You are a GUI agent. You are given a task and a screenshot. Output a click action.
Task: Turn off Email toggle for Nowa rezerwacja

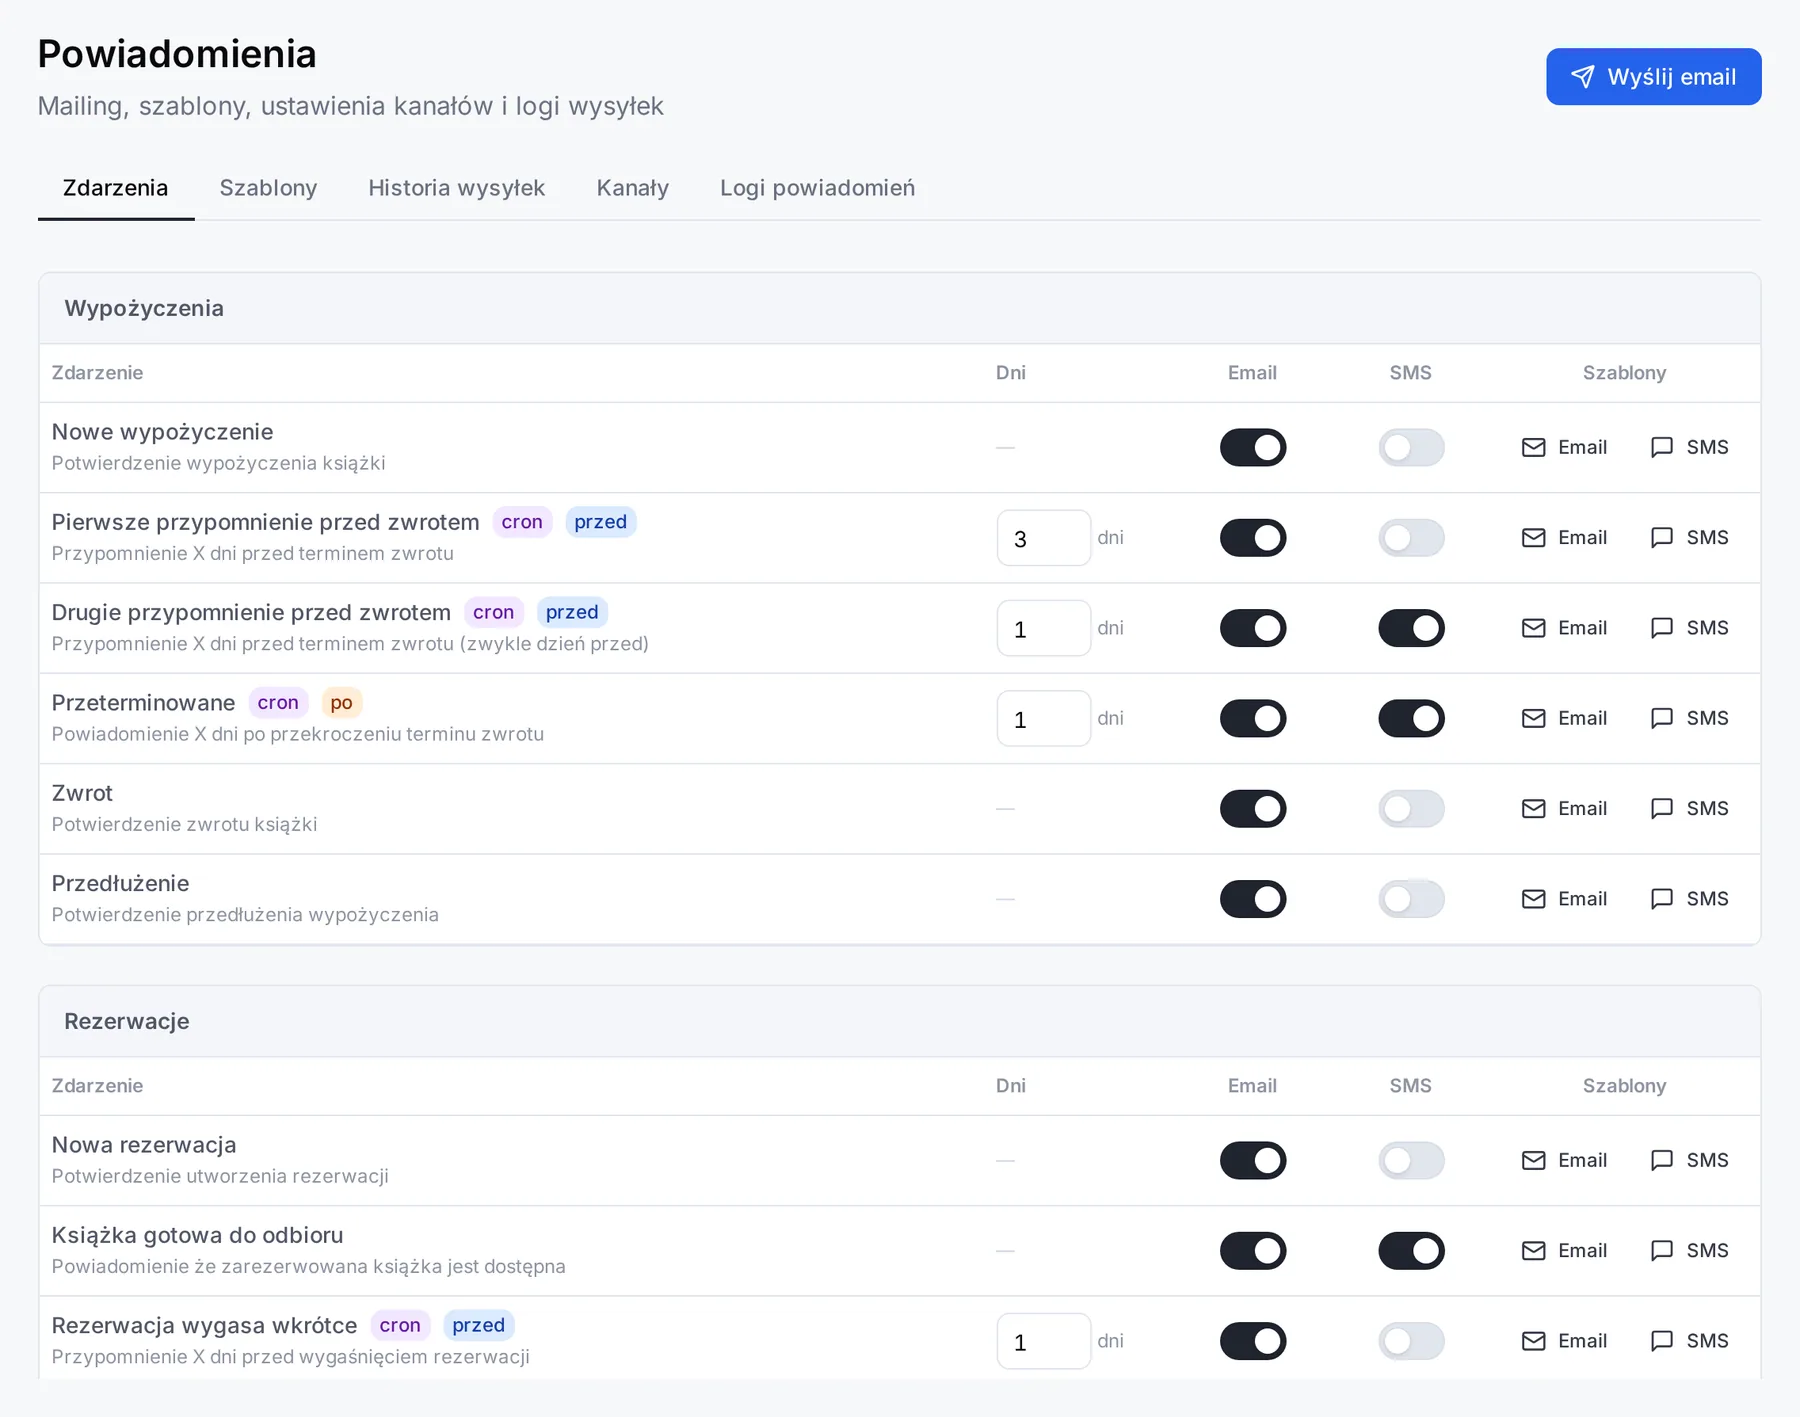(x=1253, y=1160)
